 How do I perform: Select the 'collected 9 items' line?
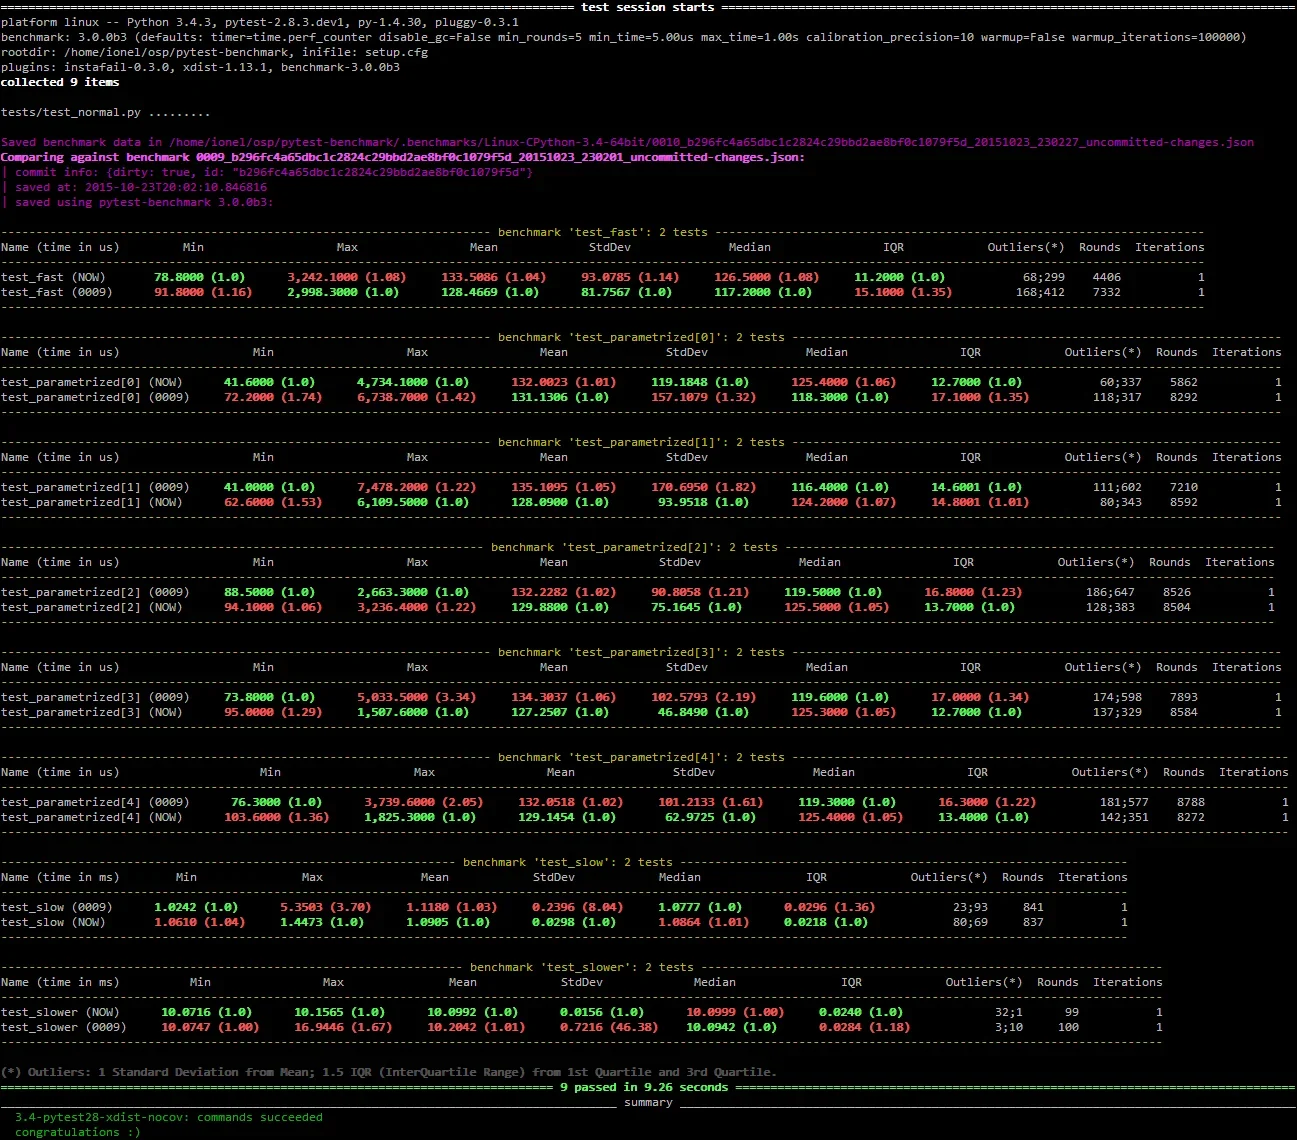coord(60,82)
